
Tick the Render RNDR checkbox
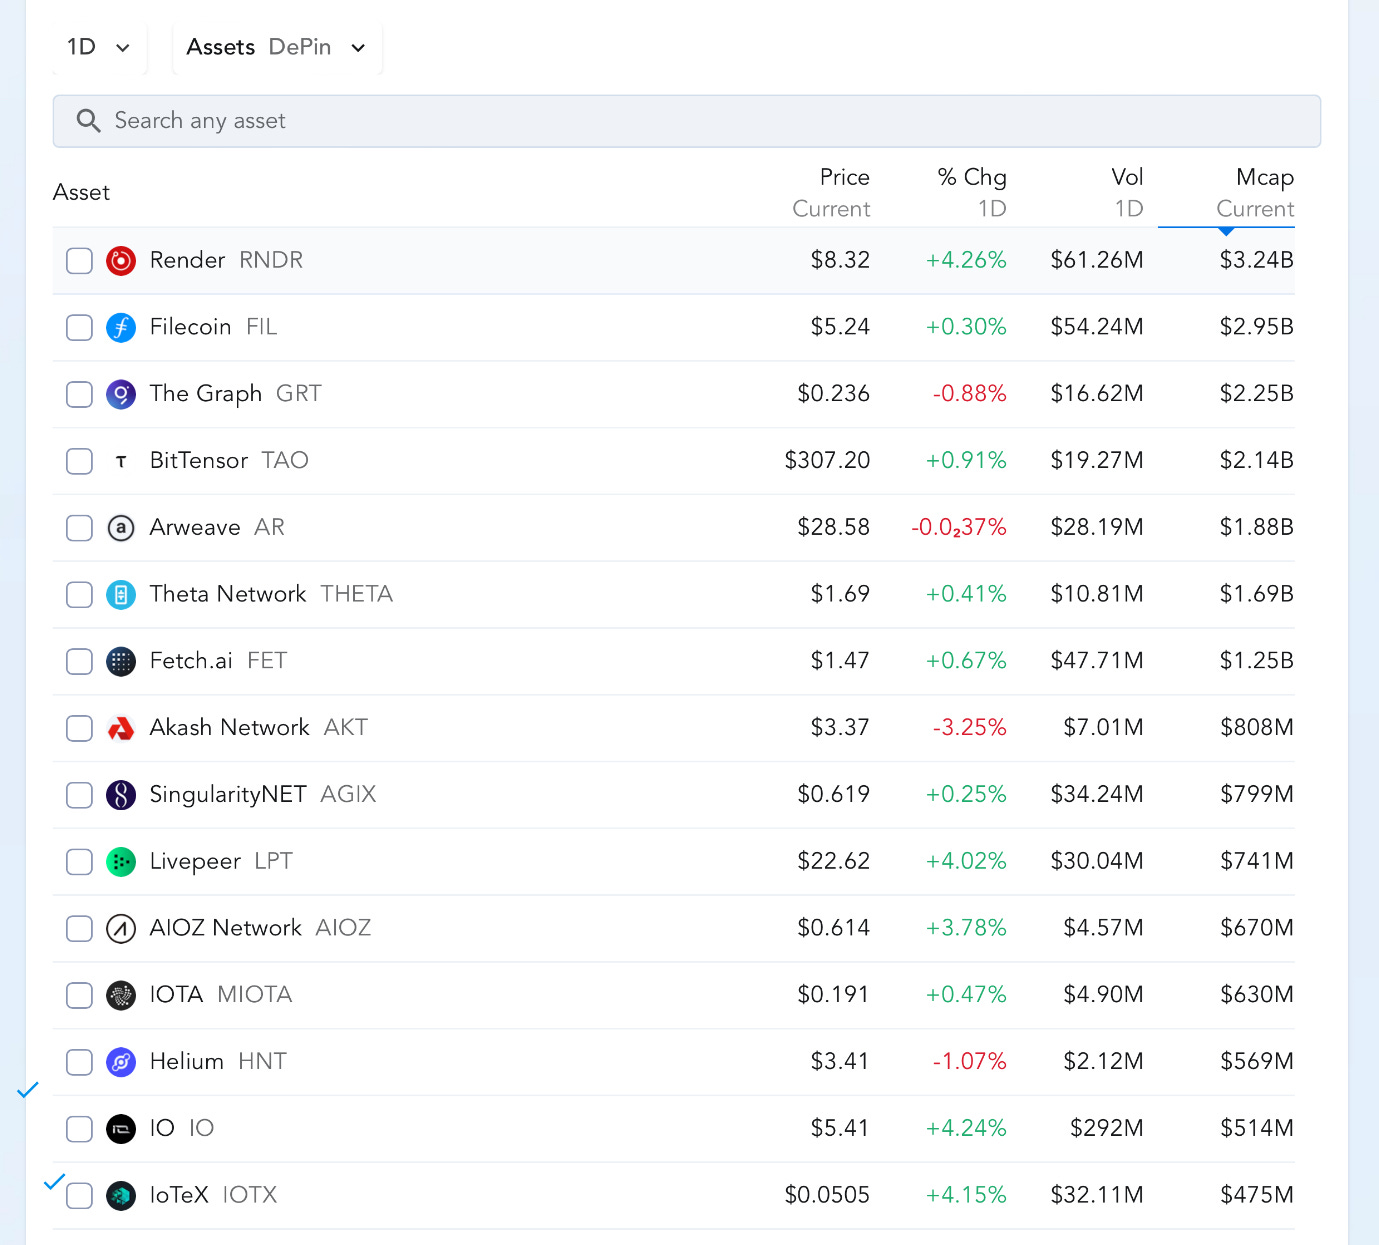79,261
